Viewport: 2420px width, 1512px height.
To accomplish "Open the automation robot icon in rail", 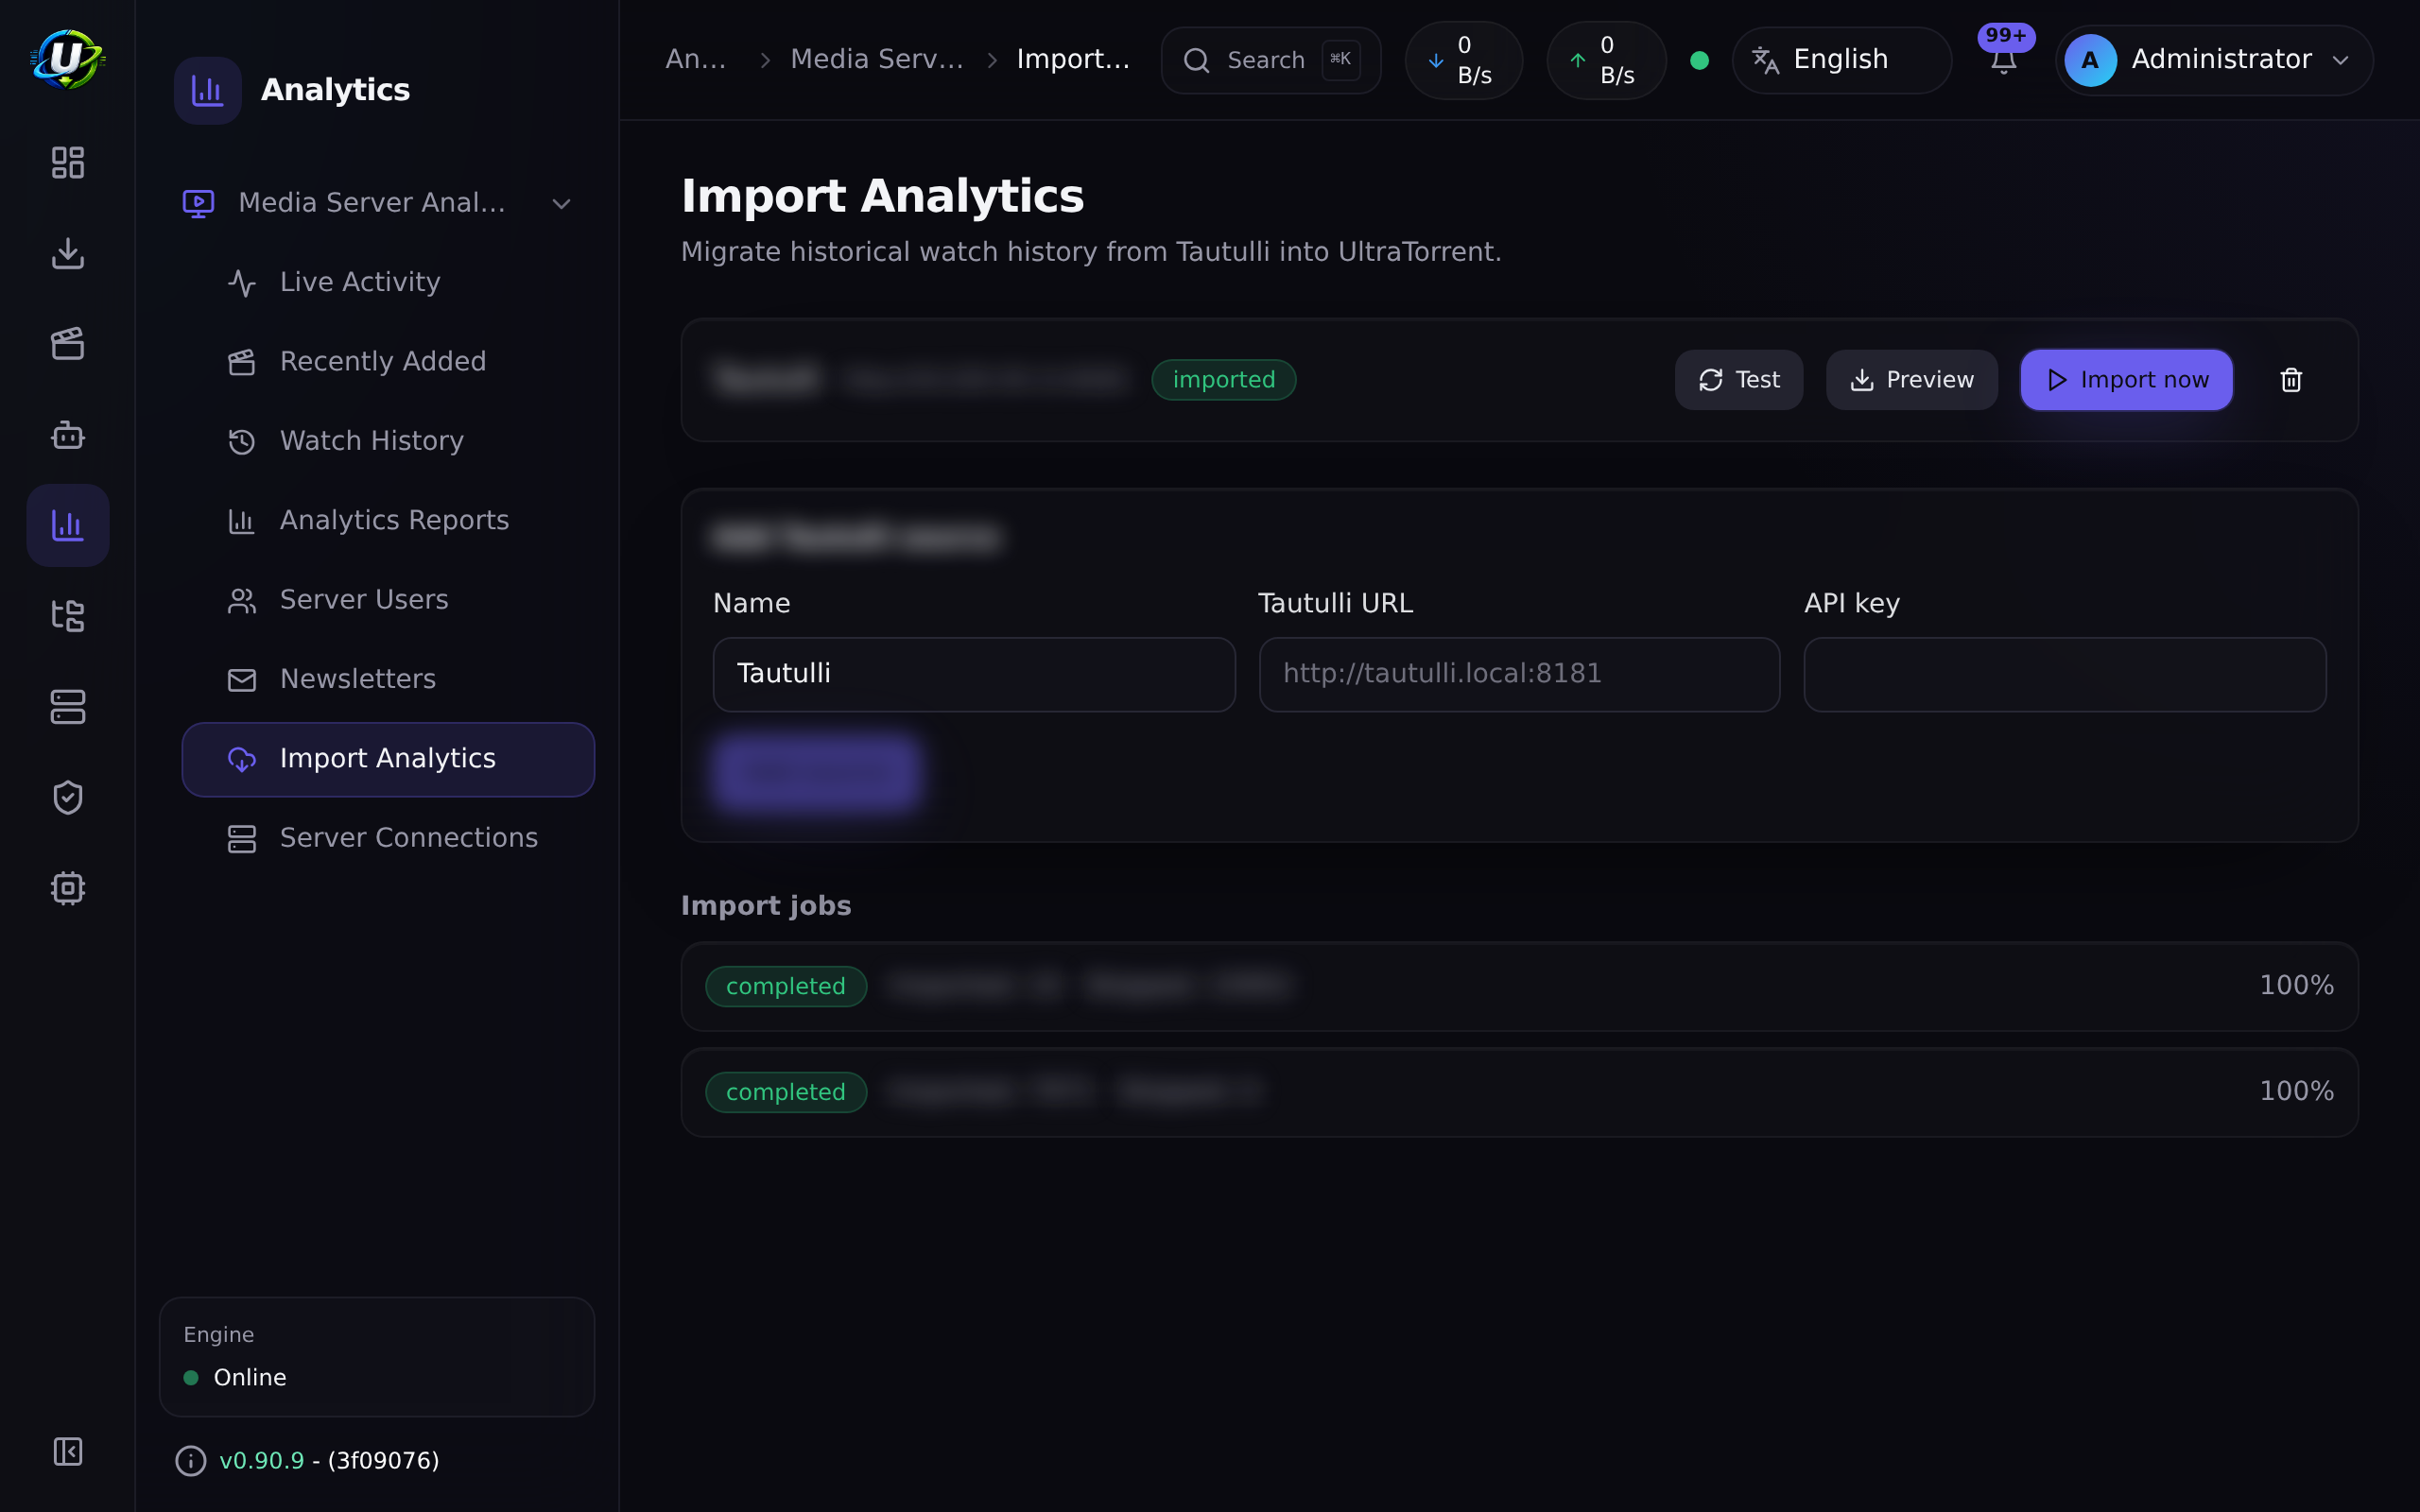I will [67, 435].
